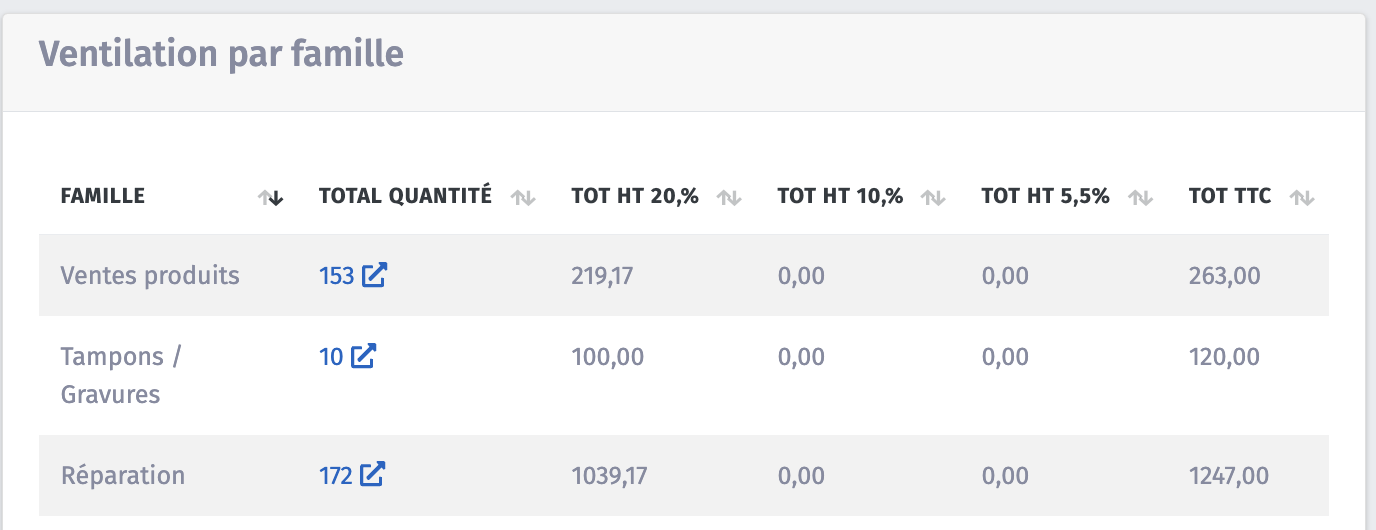Click Ventilation par famille panel title
Image resolution: width=1376 pixels, height=530 pixels.
click(221, 53)
